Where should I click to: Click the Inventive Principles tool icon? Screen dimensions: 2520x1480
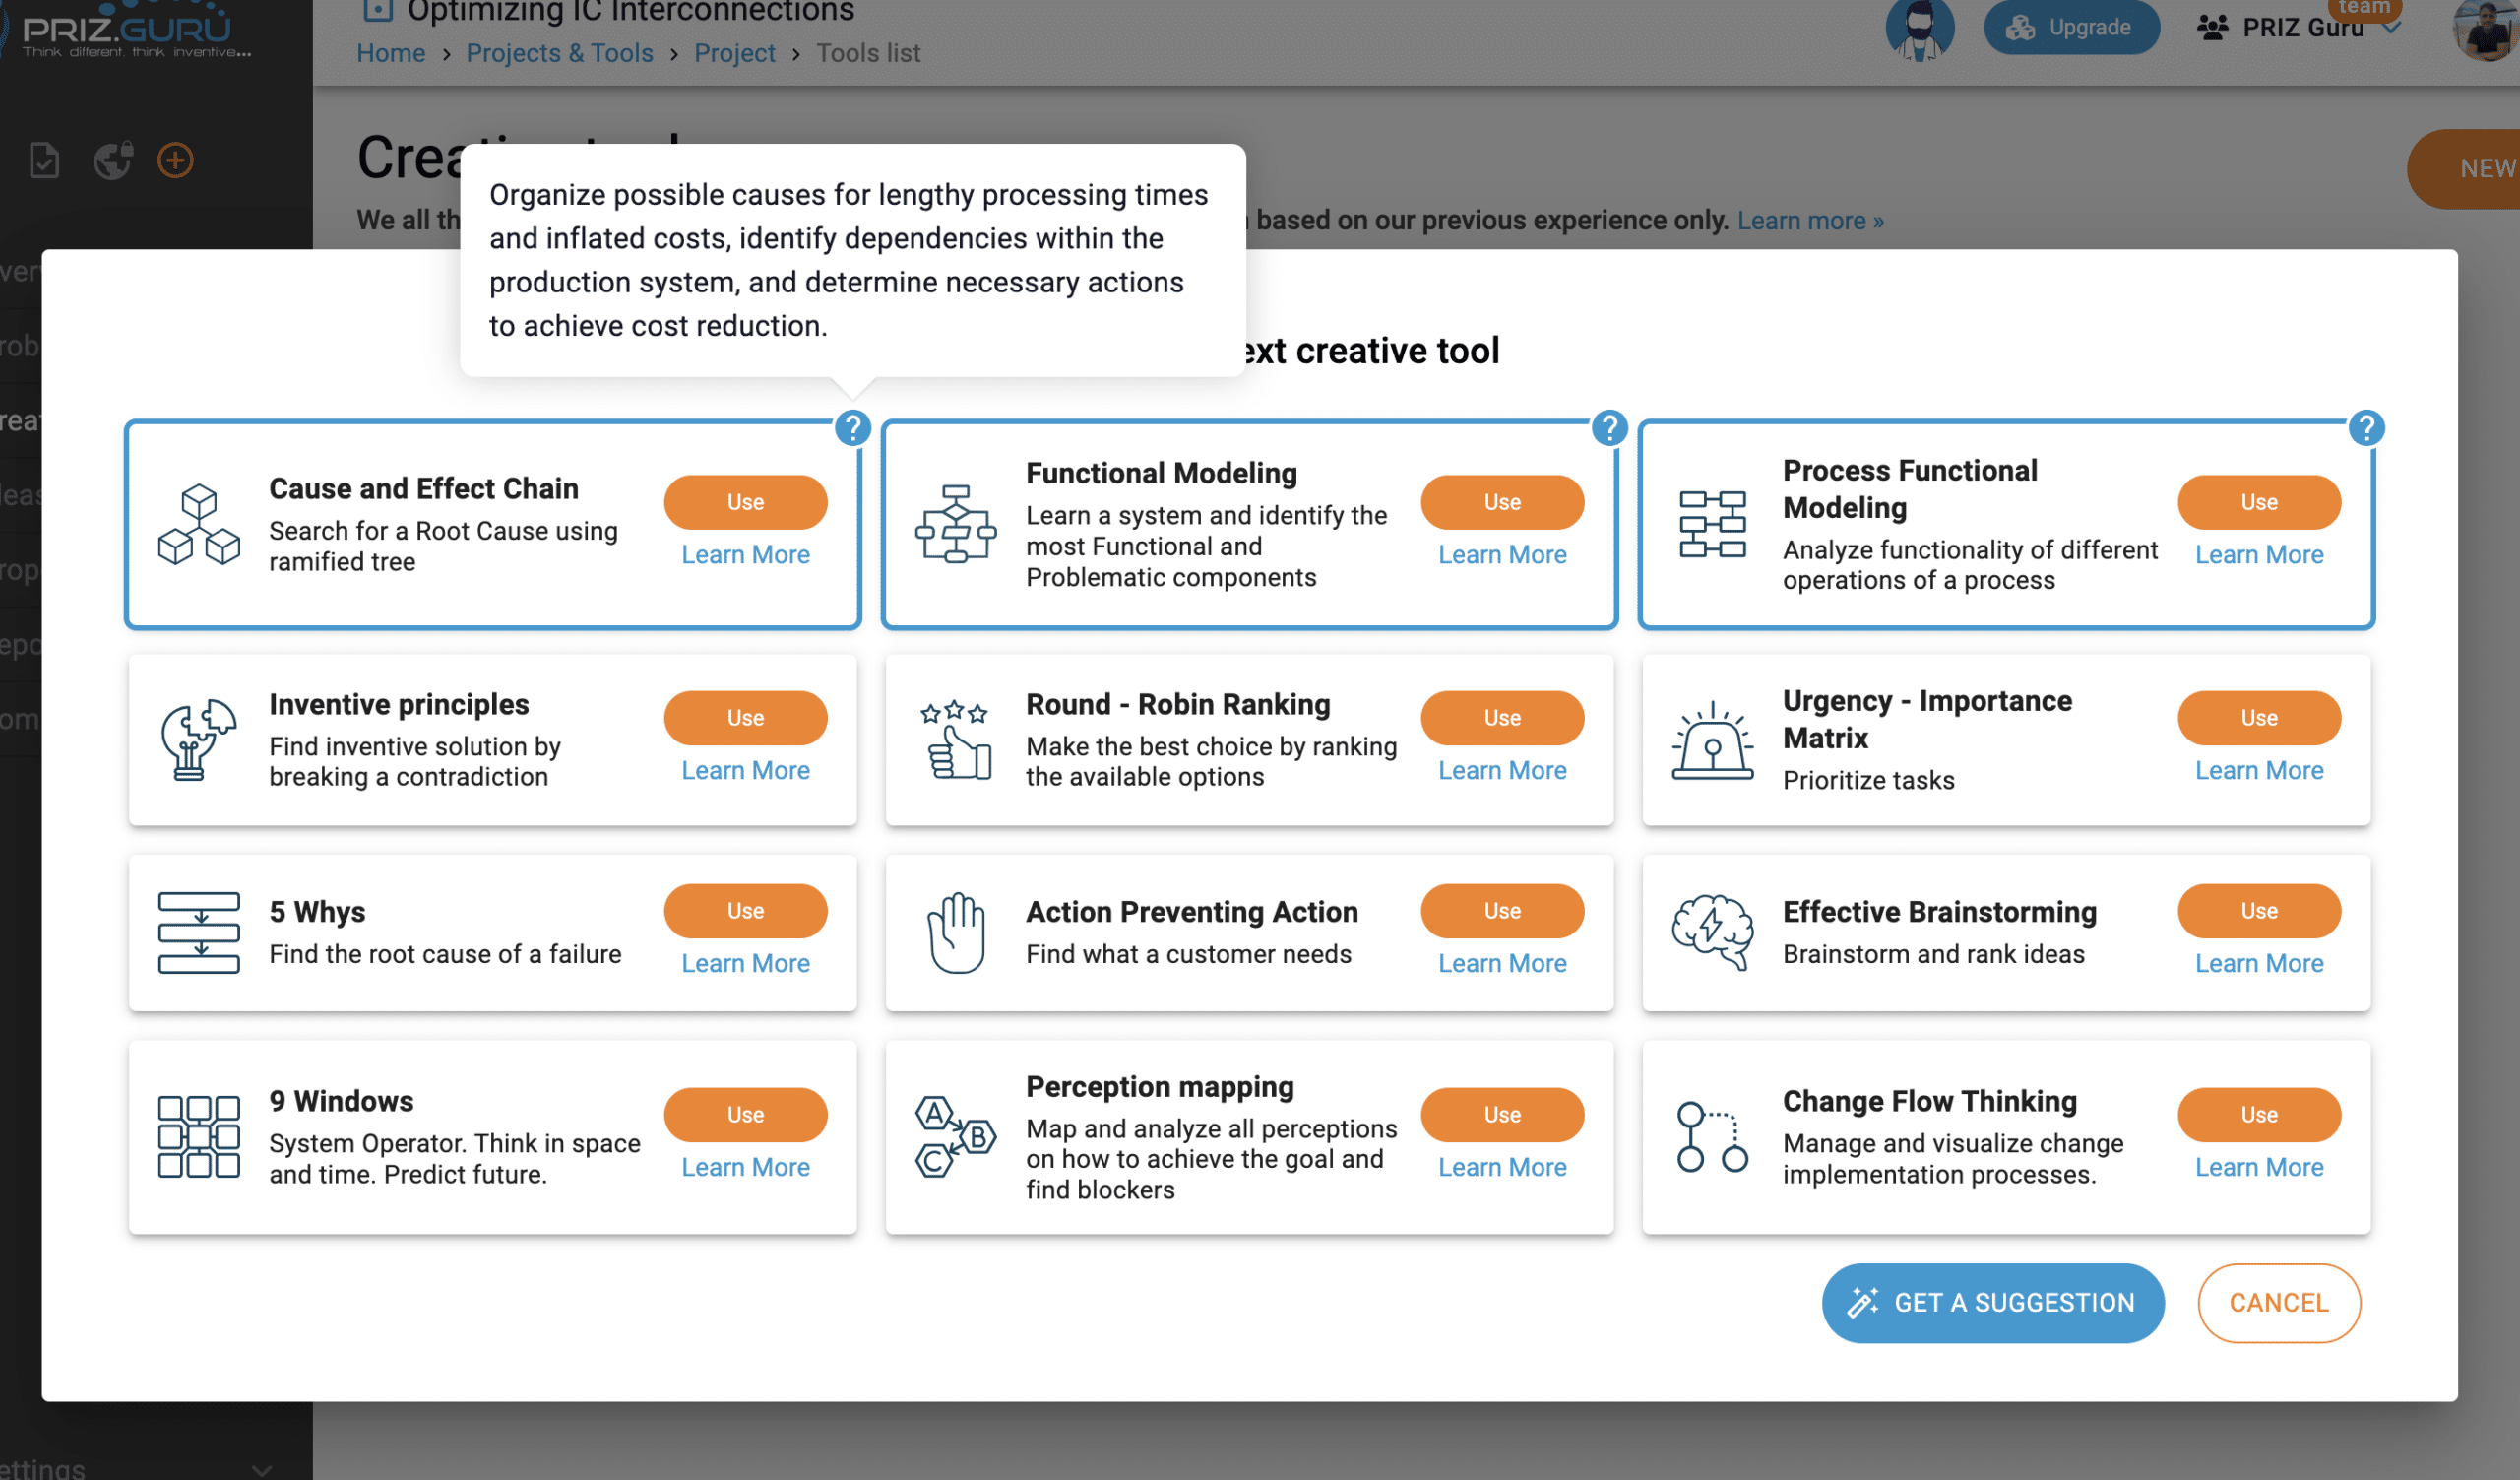[x=196, y=737]
